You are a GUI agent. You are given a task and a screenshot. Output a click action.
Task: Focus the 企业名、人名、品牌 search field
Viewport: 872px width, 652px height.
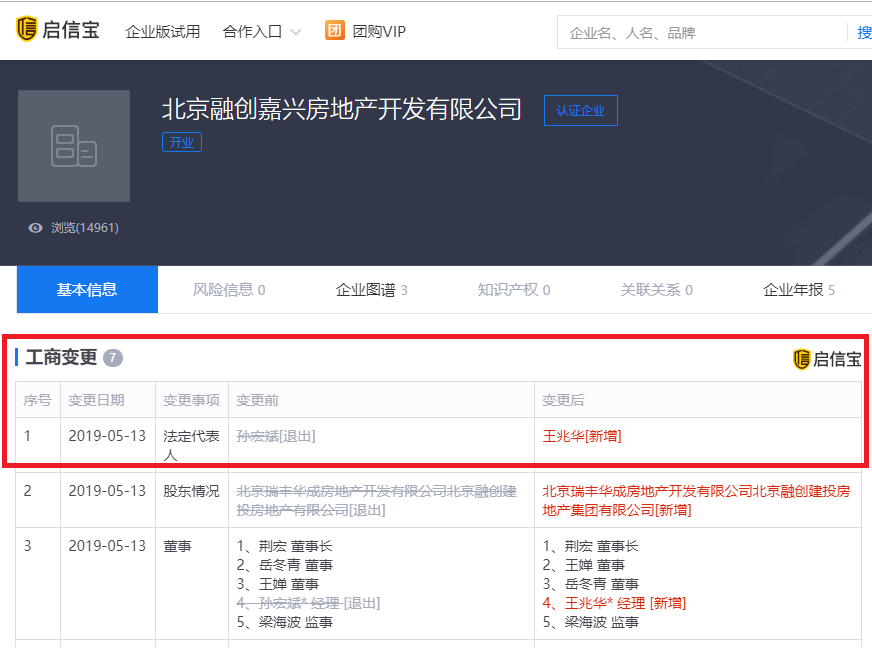tap(700, 33)
